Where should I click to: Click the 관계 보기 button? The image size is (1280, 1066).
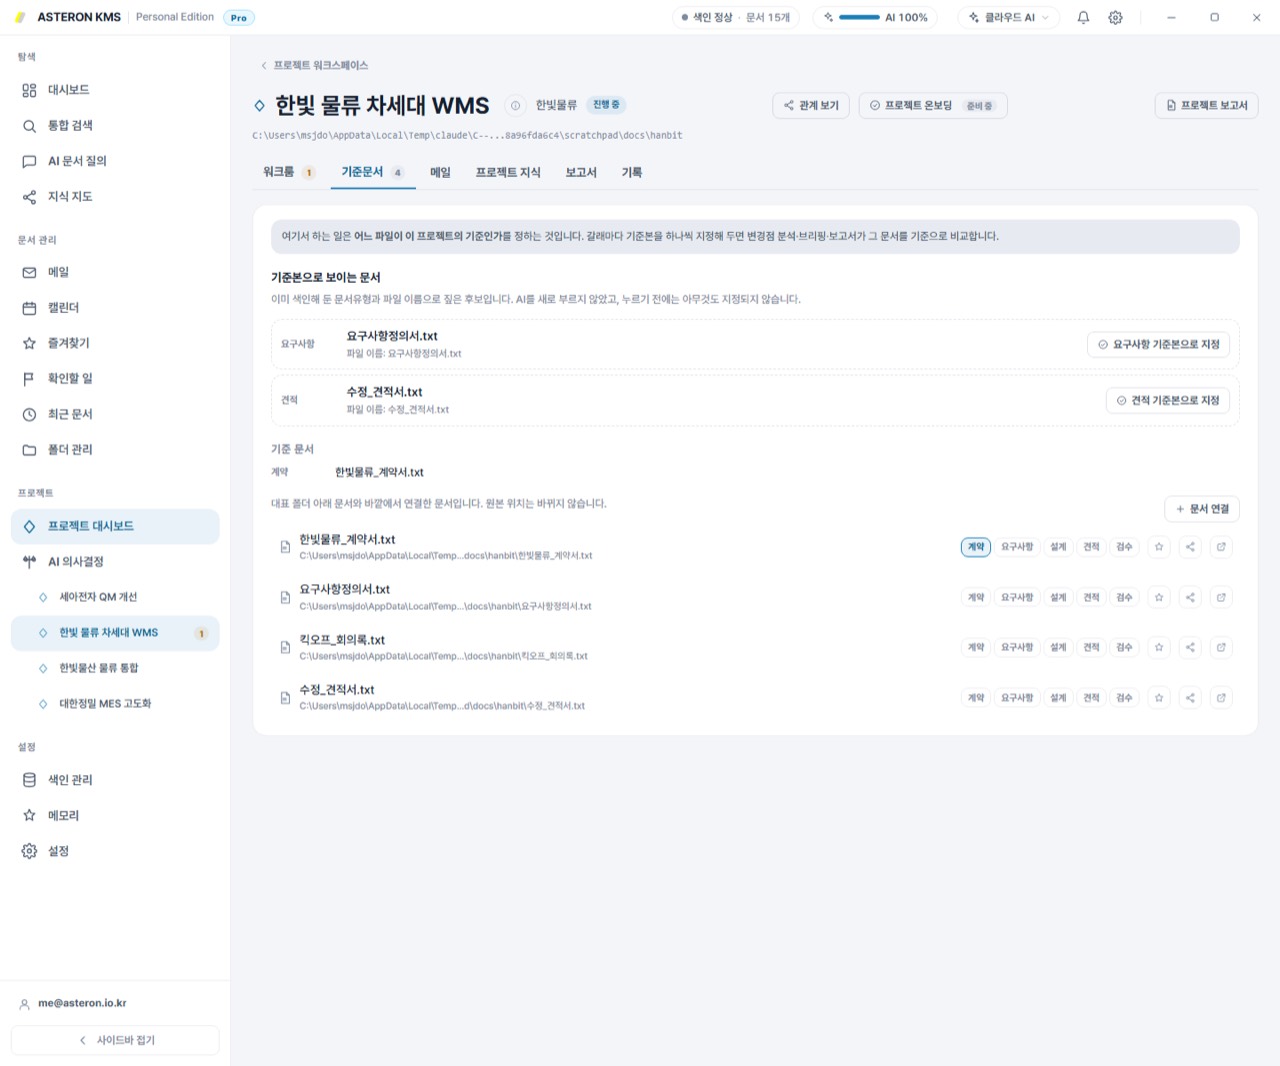tap(811, 105)
